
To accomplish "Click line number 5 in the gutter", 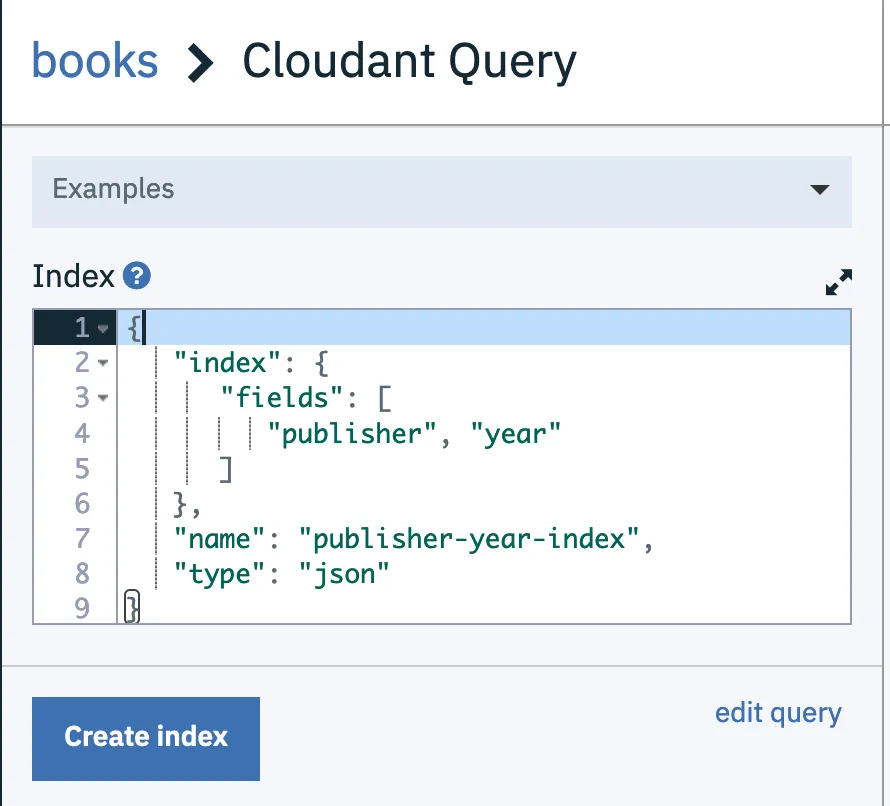I will (x=82, y=469).
